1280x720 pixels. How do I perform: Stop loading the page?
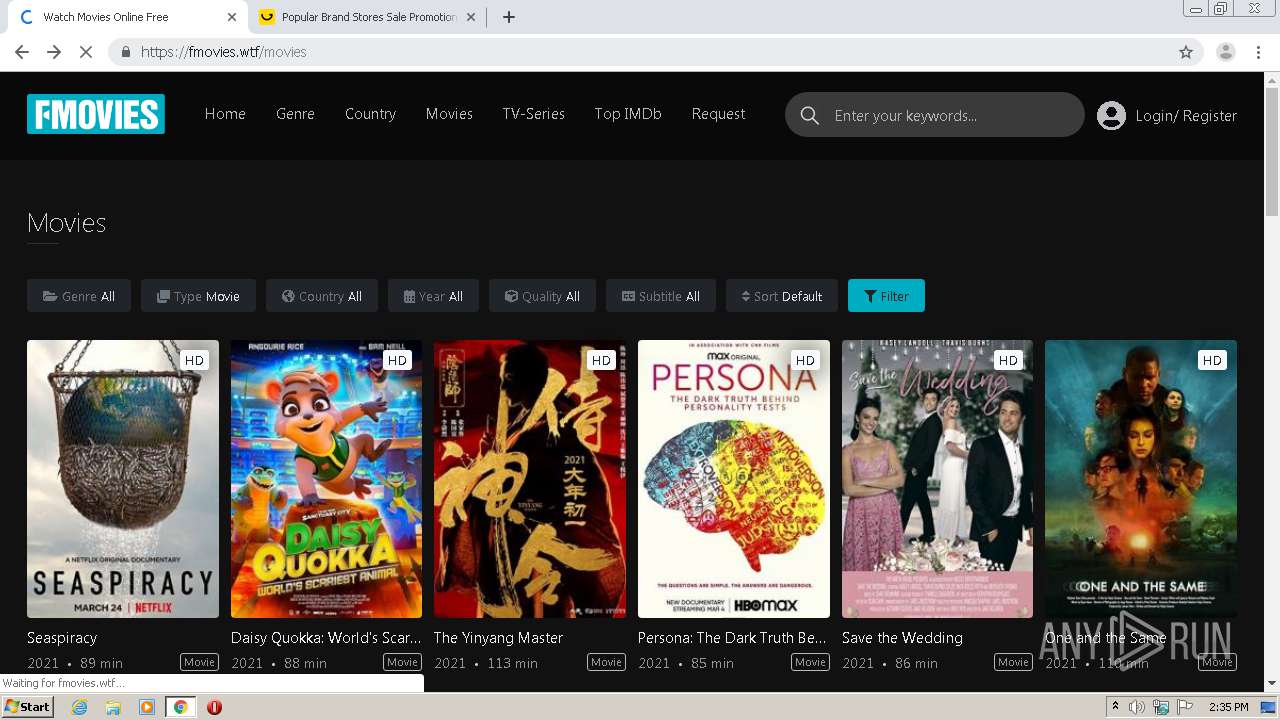pos(86,52)
